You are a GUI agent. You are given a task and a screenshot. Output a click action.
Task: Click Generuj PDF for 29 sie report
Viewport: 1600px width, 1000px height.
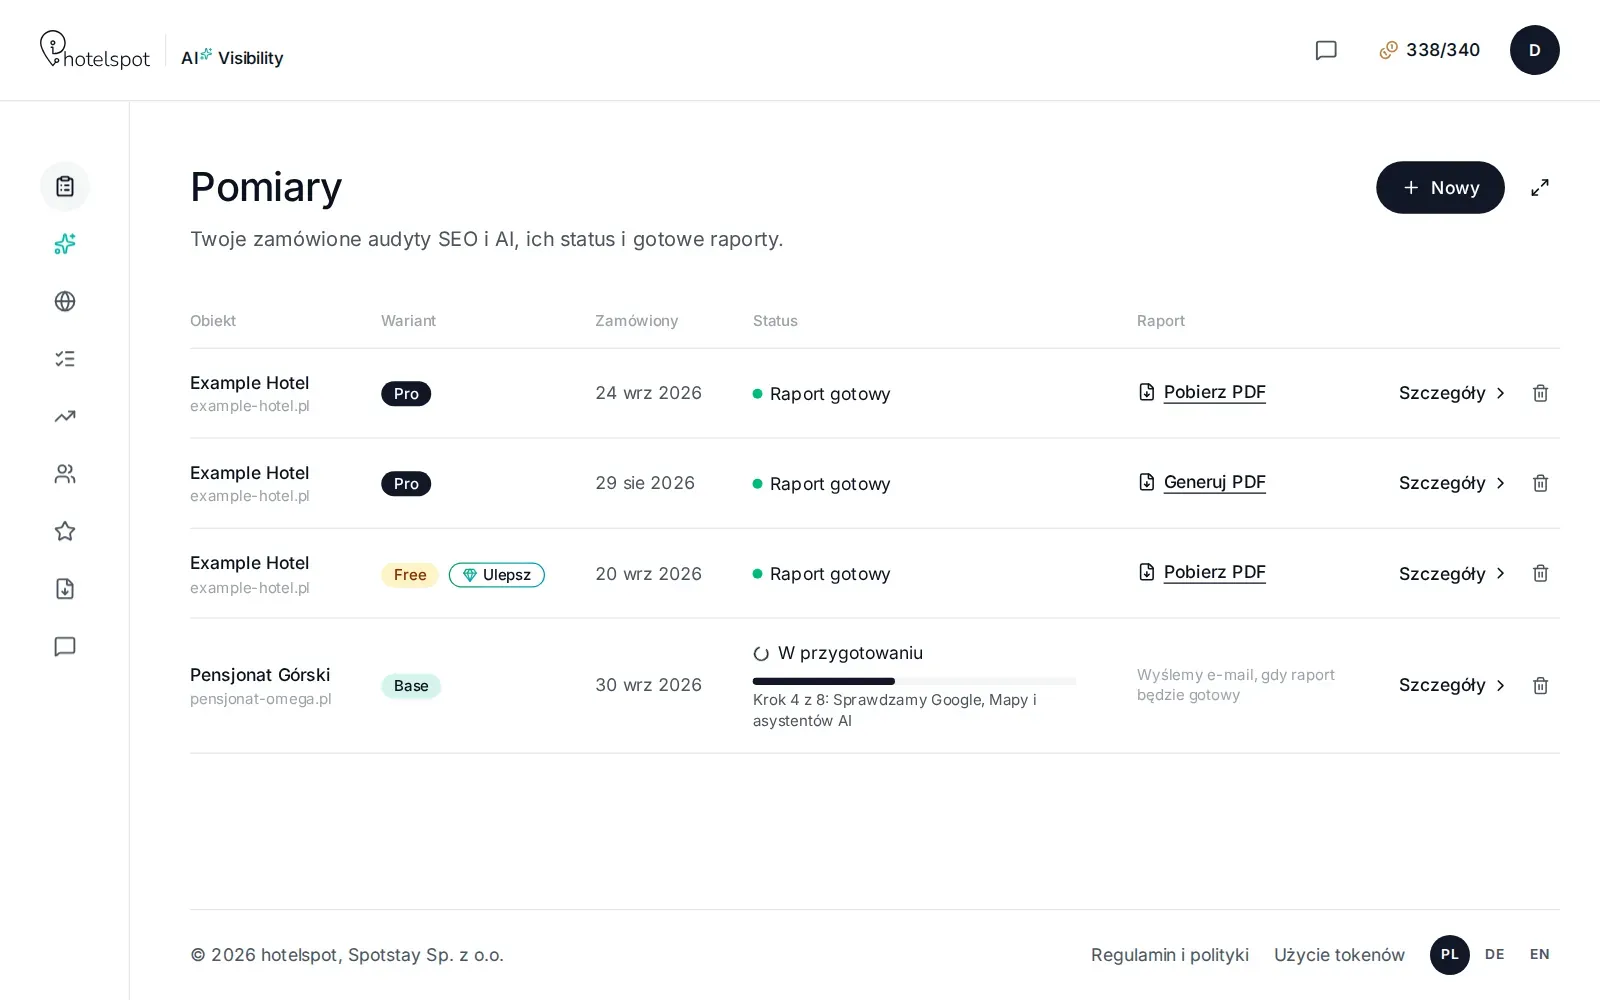coord(1202,482)
